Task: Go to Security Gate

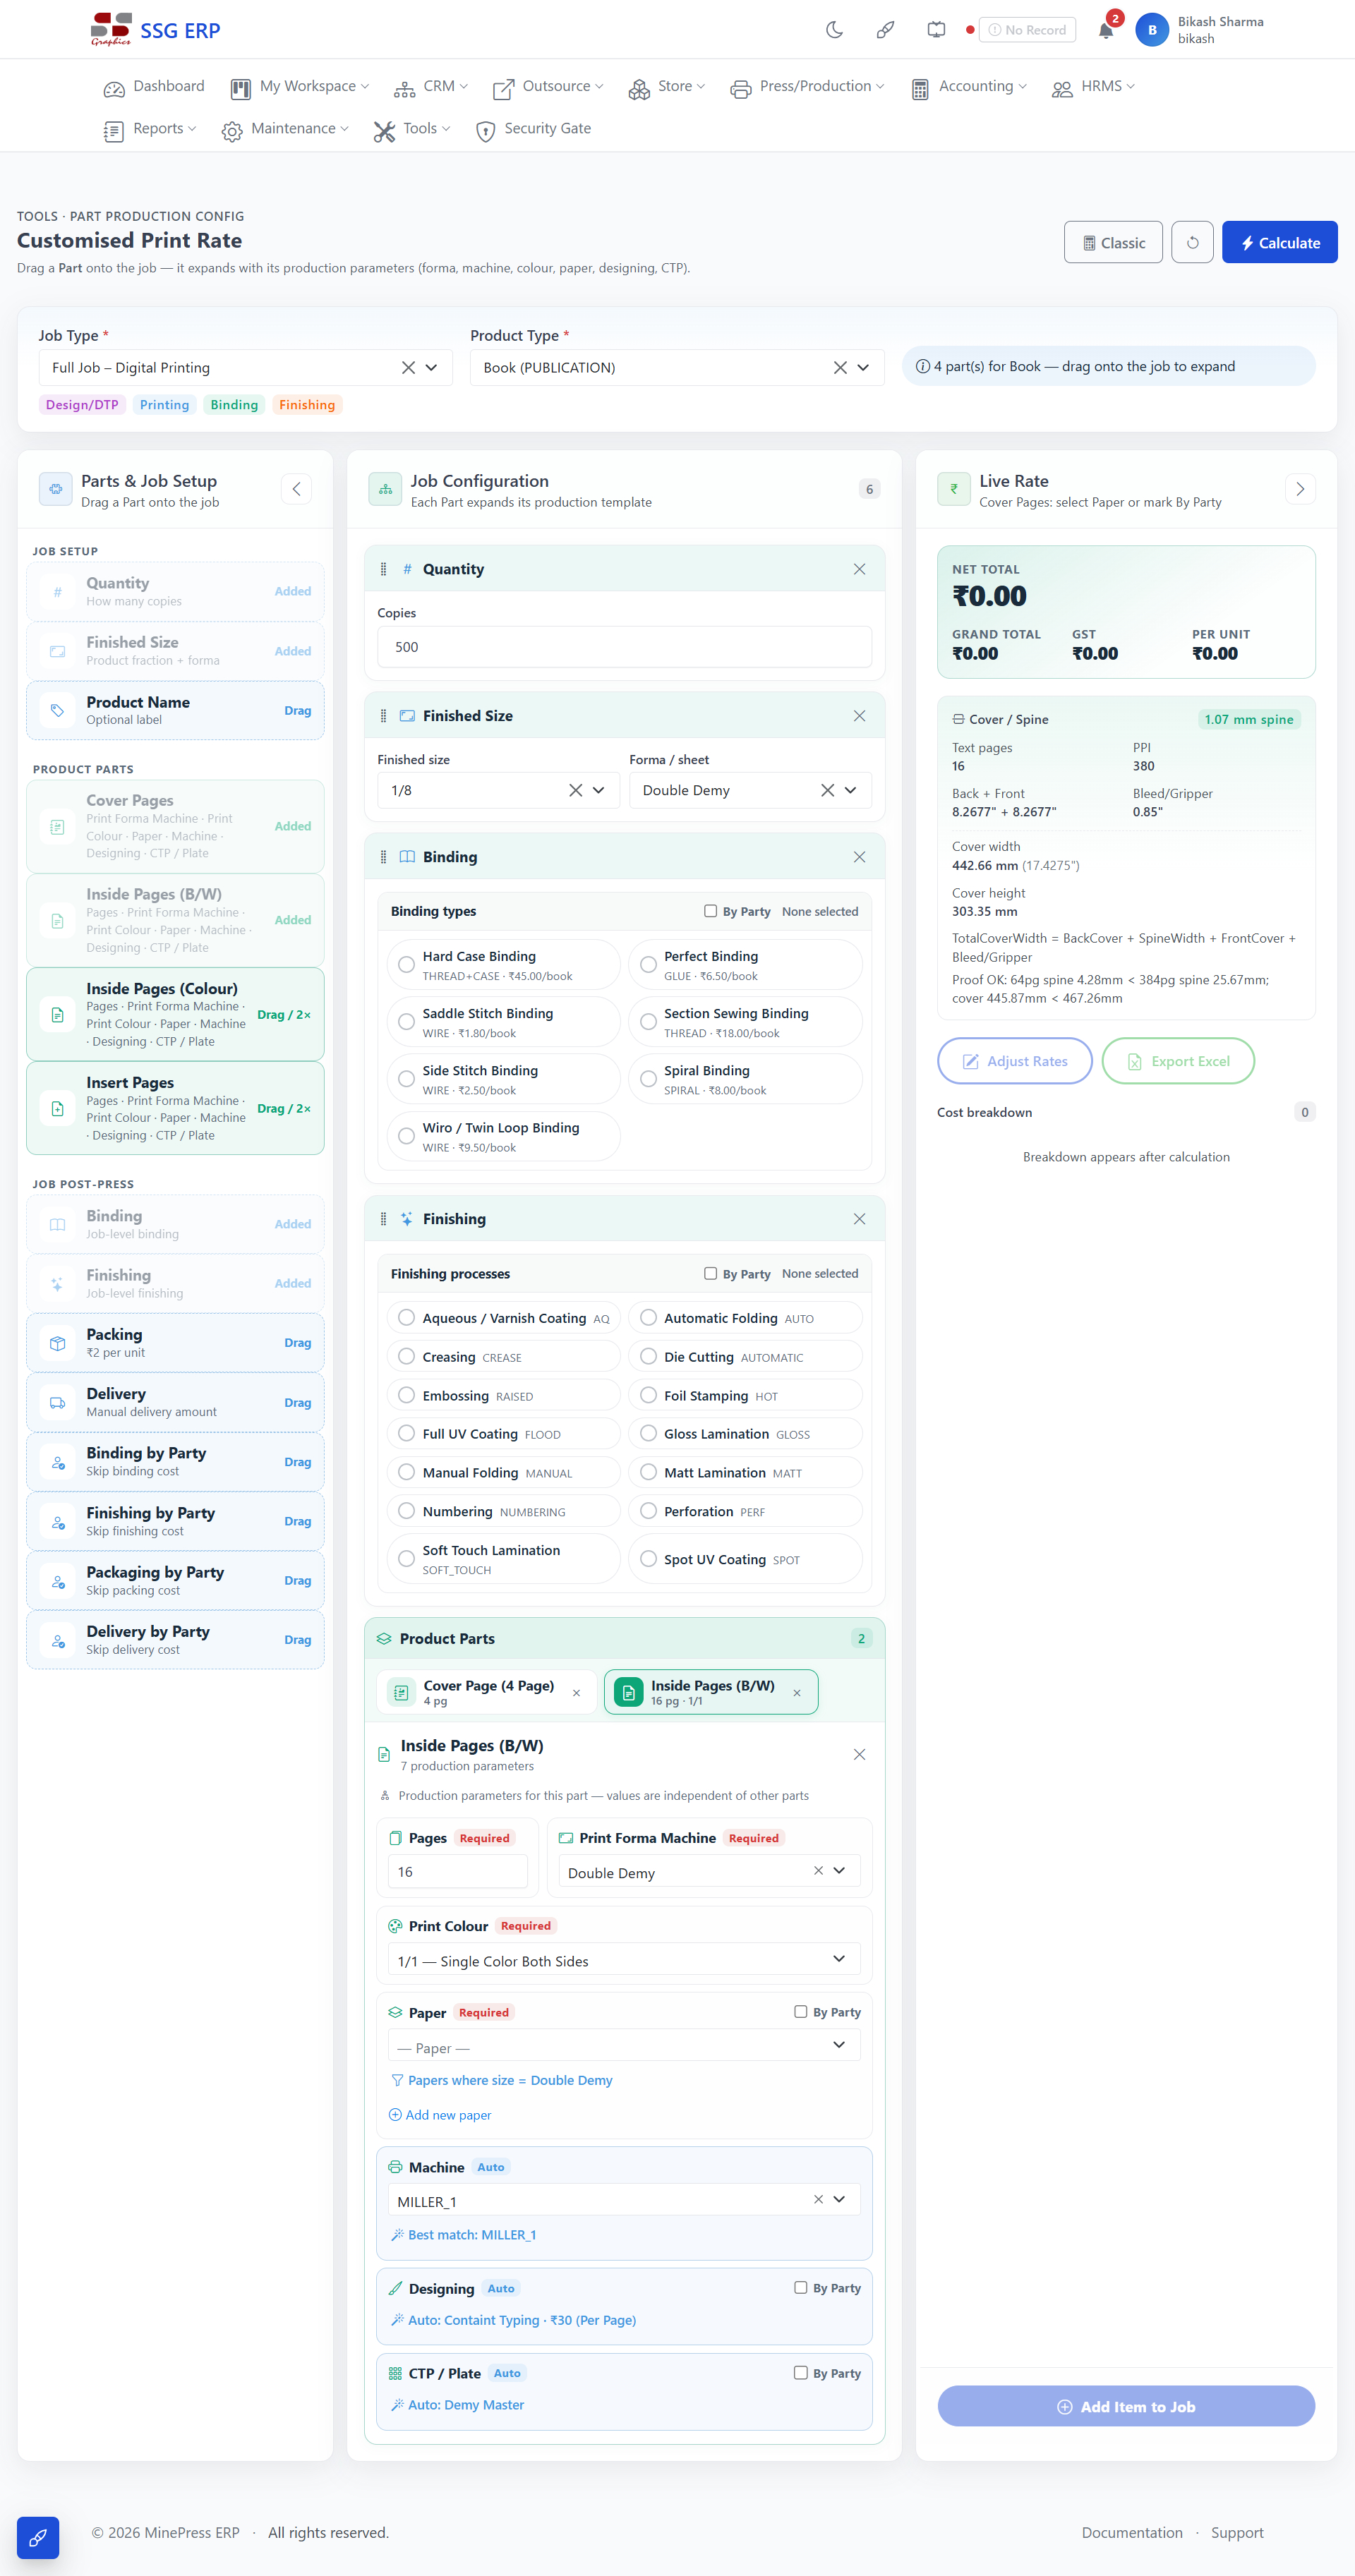Action: 533,129
